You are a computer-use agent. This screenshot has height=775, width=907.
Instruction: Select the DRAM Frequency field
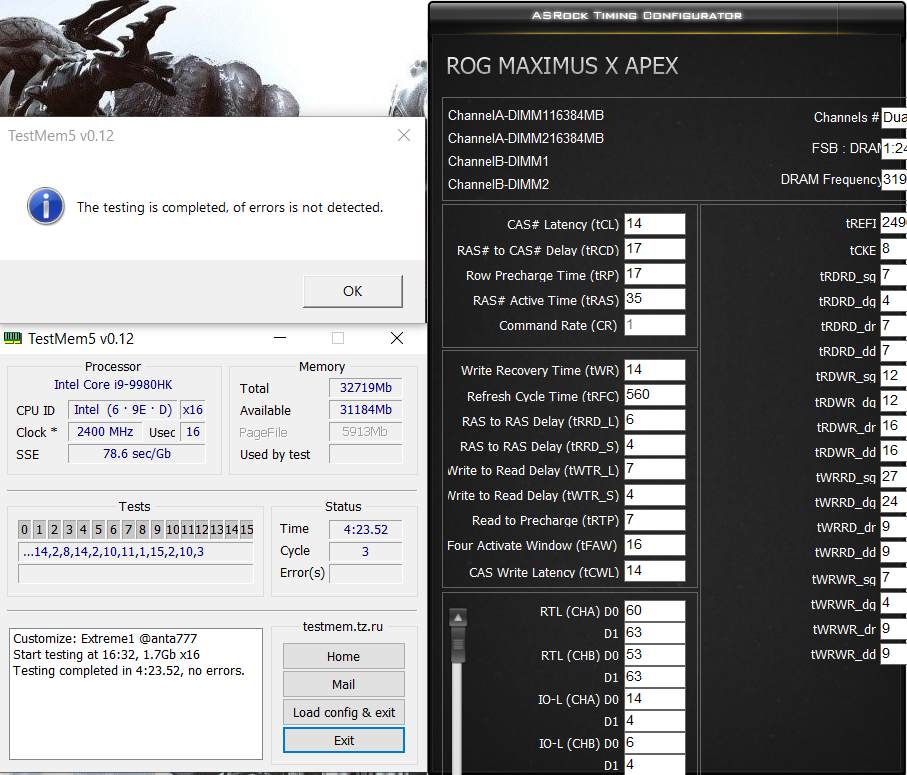coord(894,179)
